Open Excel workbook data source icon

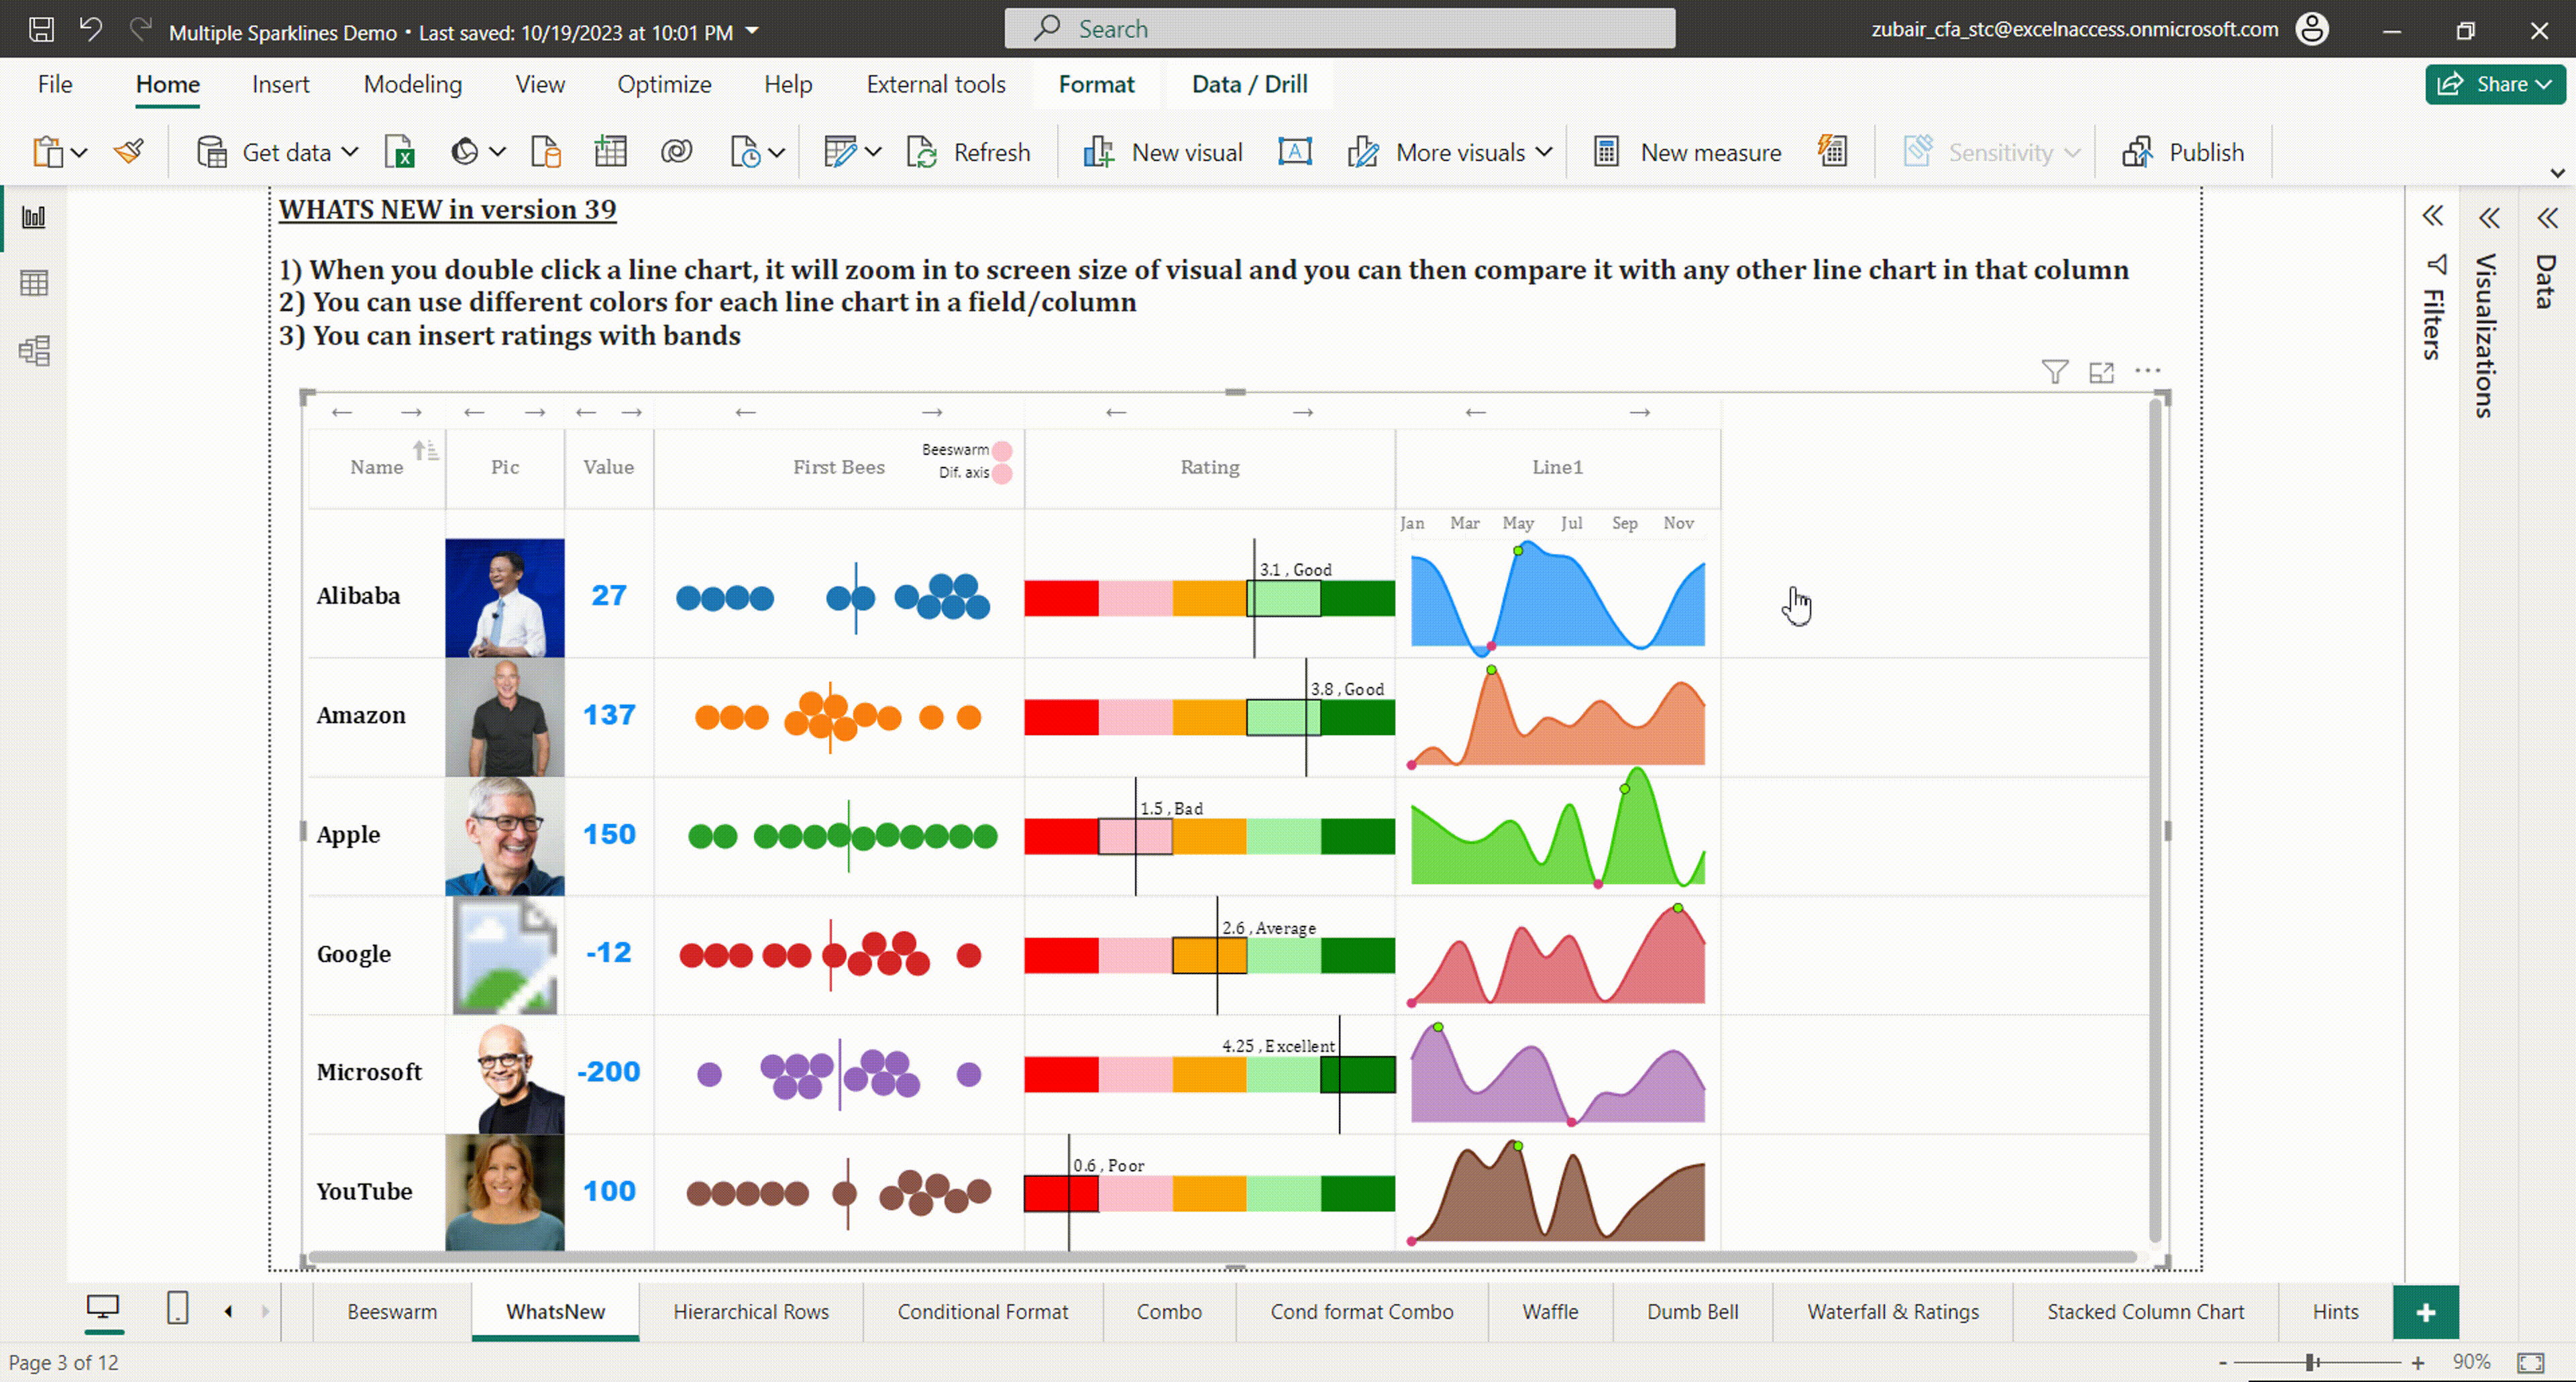400,152
